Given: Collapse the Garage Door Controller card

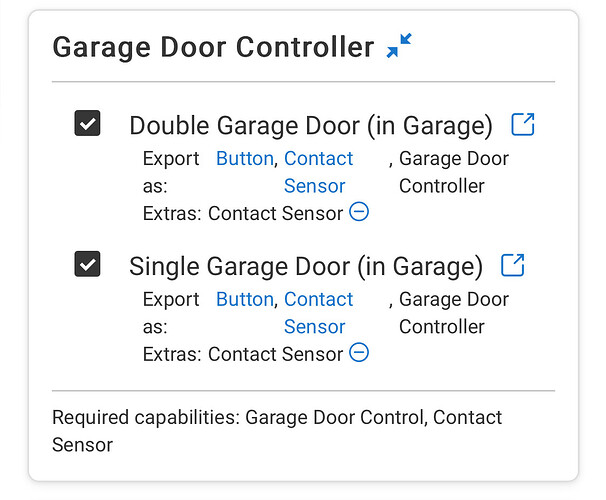Looking at the screenshot, I should 399,46.
